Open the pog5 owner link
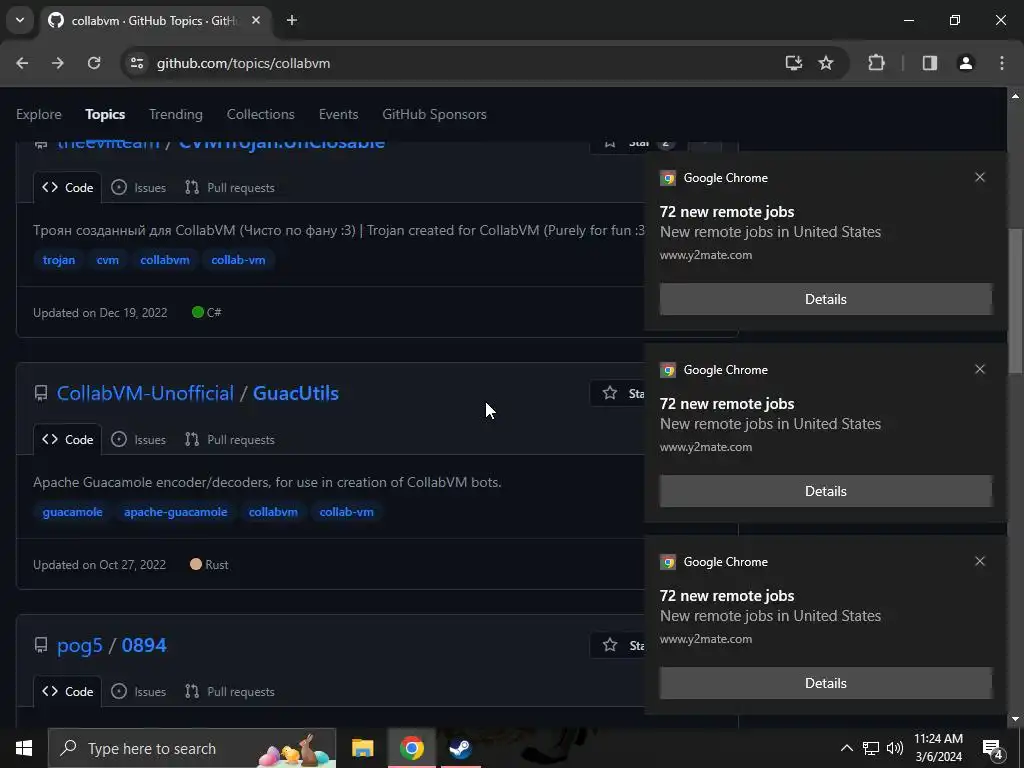This screenshot has height=768, width=1024. tap(80, 645)
